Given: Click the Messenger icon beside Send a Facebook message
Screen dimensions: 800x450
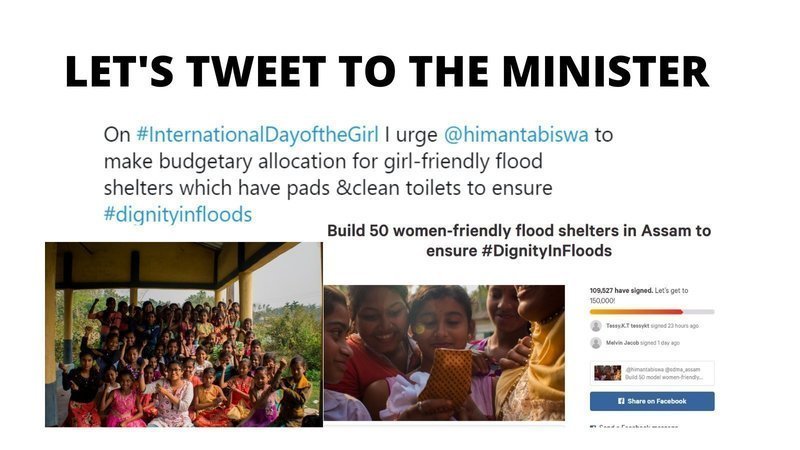Looking at the screenshot, I should coord(594,427).
